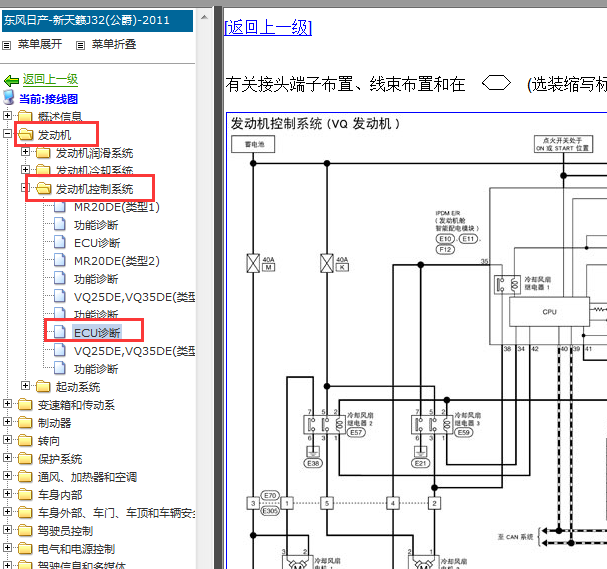This screenshot has width=607, height=569.
Task: Select the 发动机 folder icon
Action: point(26,134)
